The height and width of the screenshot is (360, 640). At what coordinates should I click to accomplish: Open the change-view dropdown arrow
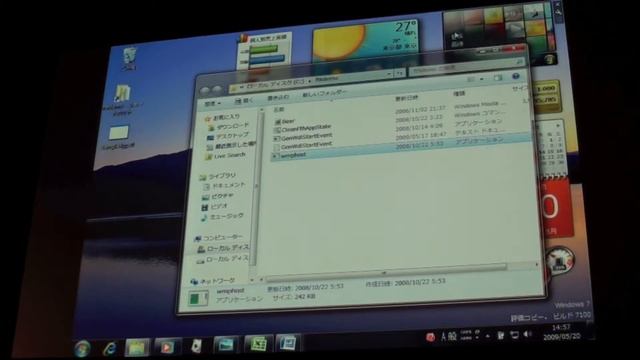[x=482, y=78]
